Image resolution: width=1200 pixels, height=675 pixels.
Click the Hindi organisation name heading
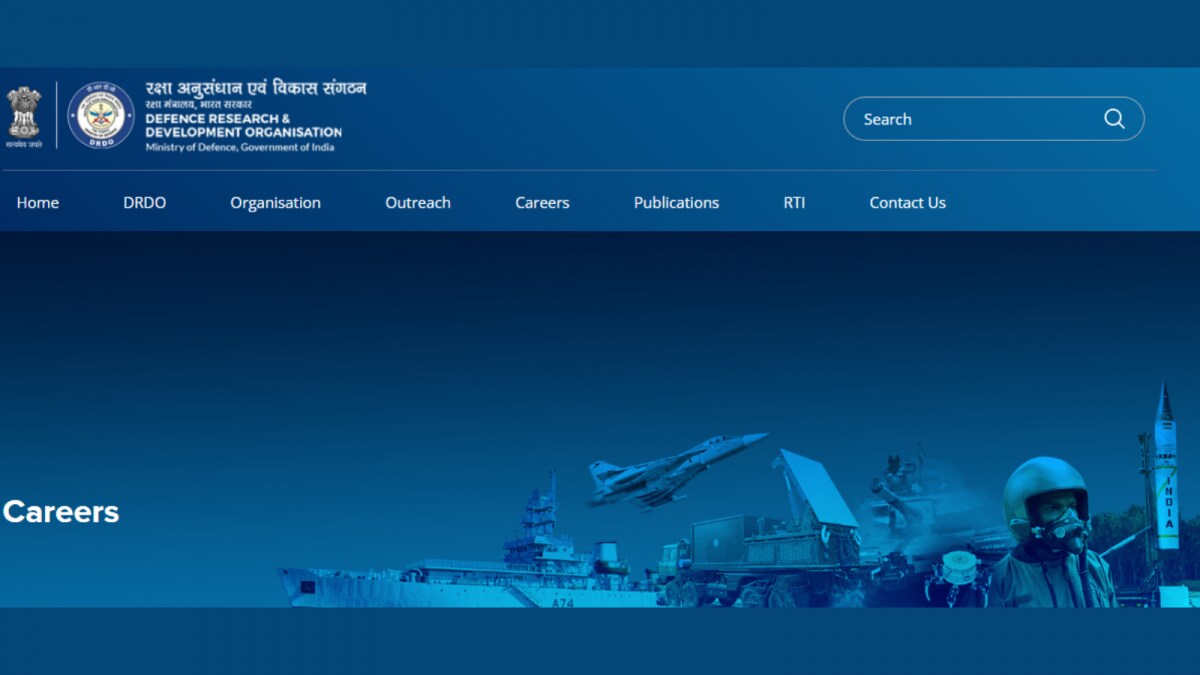(256, 88)
